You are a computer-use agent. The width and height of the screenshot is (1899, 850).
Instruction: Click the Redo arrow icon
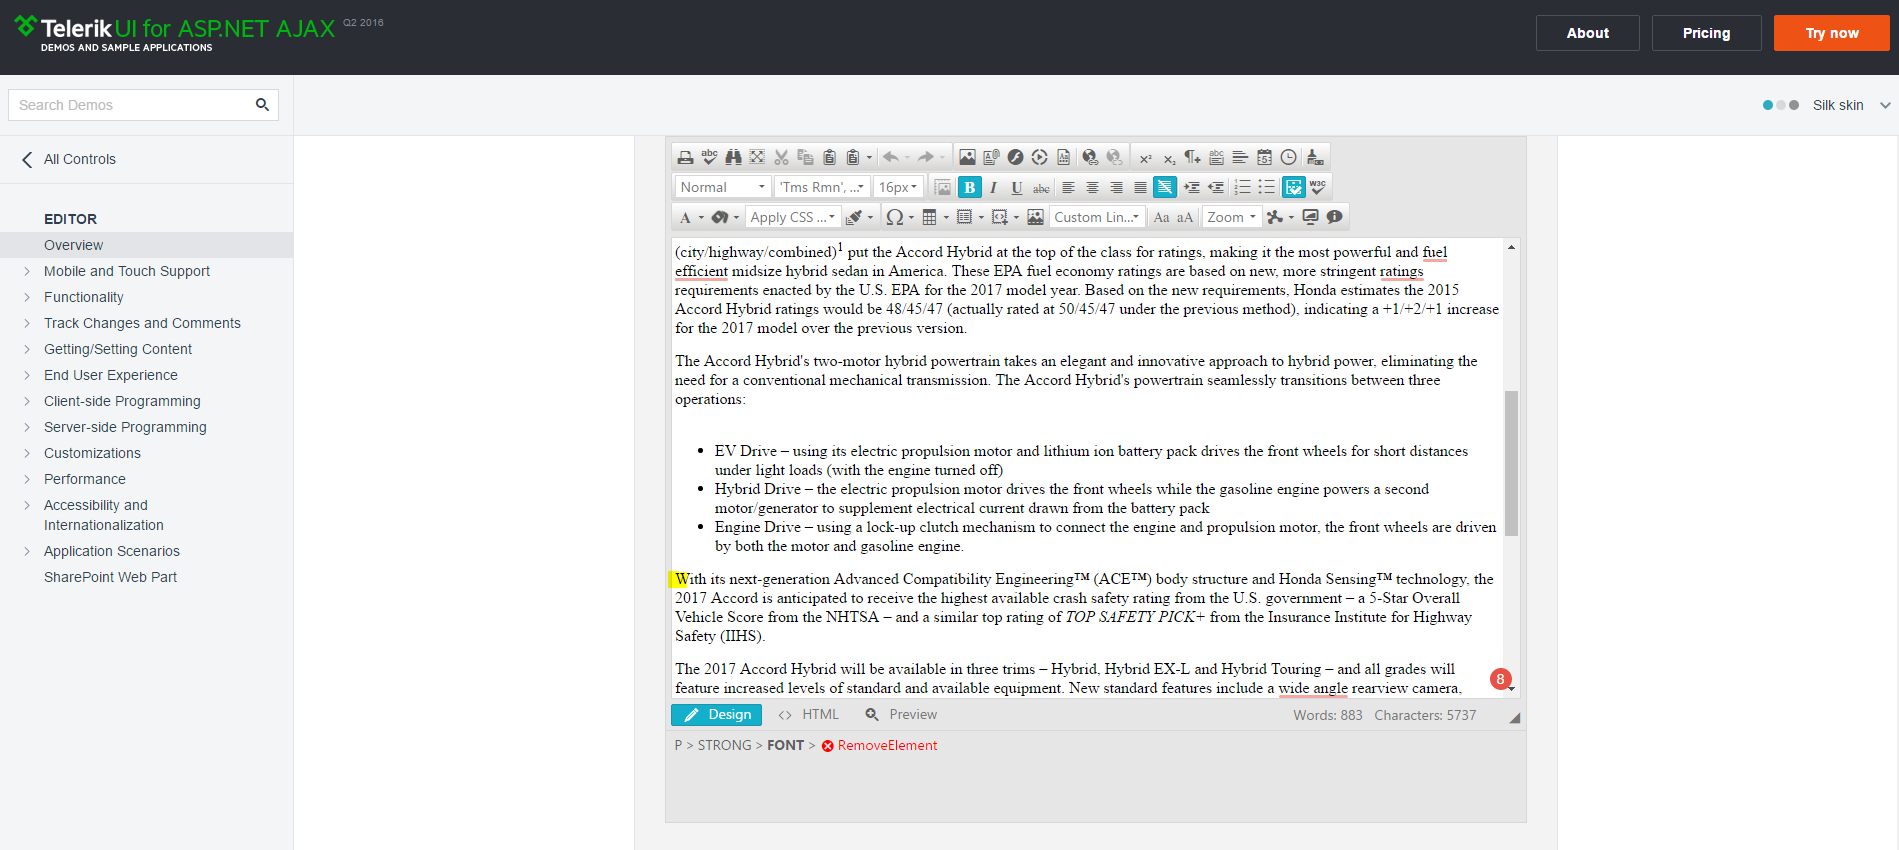926,157
